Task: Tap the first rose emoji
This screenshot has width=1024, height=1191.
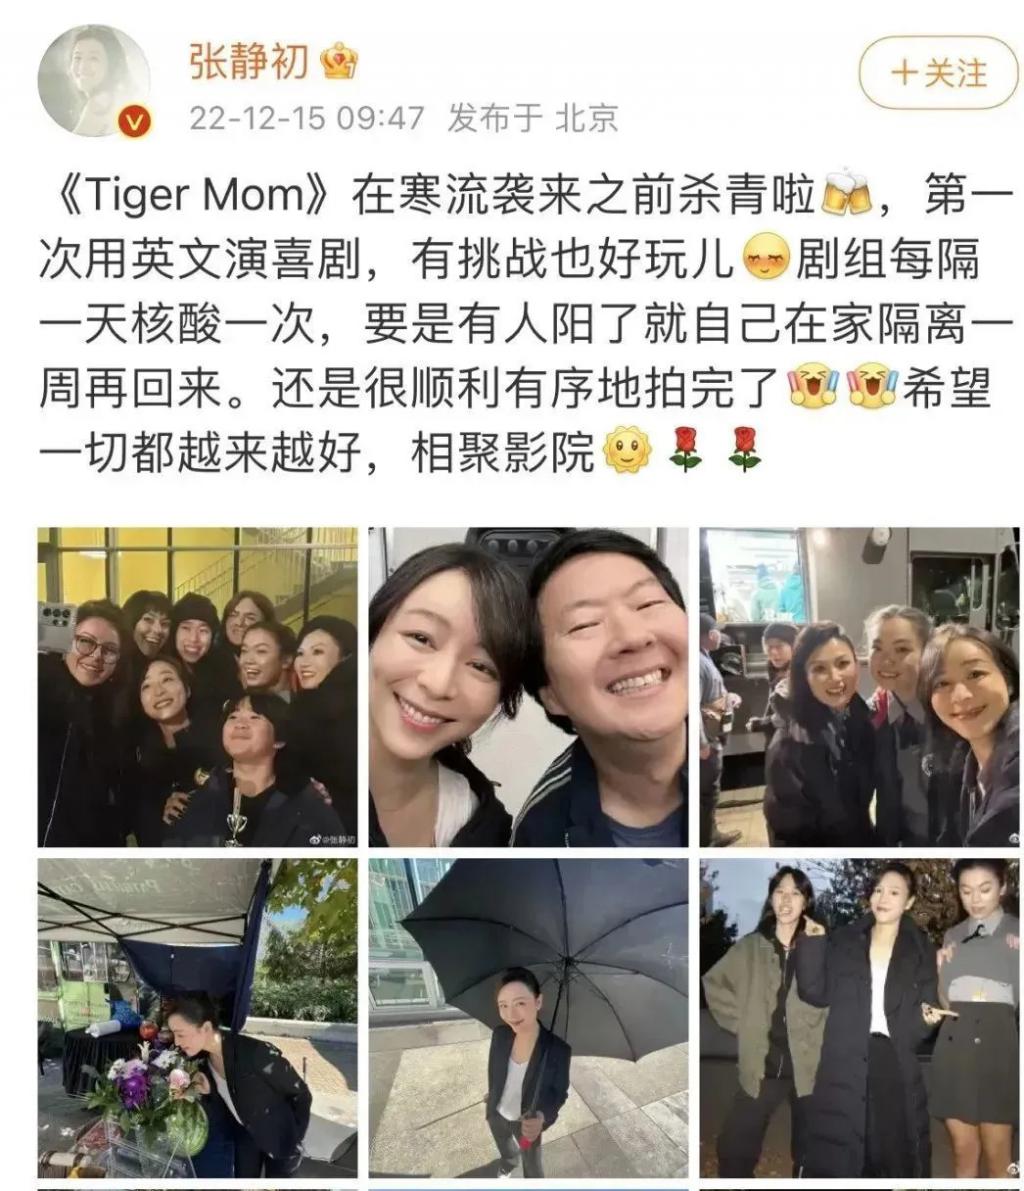Action: click(x=685, y=449)
